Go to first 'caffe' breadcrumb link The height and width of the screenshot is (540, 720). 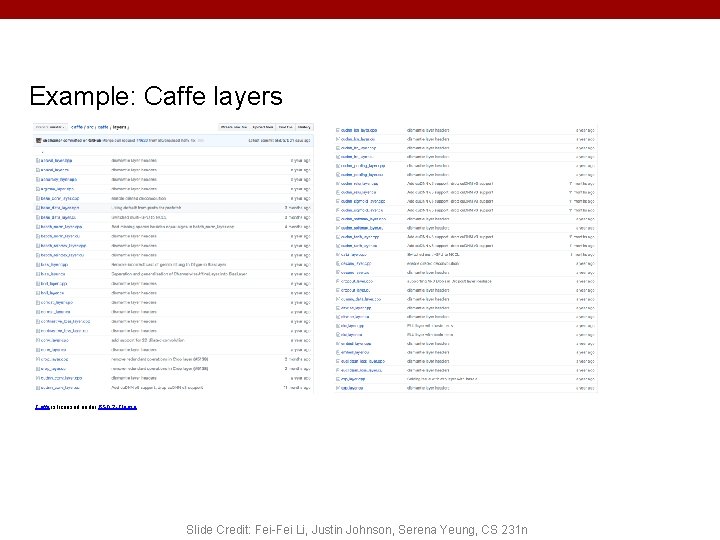coord(77,127)
